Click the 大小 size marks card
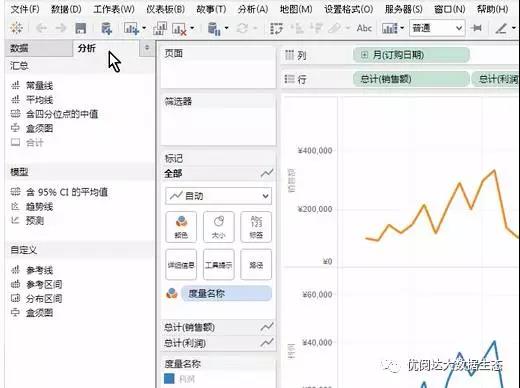The image size is (520, 388). 219,227
